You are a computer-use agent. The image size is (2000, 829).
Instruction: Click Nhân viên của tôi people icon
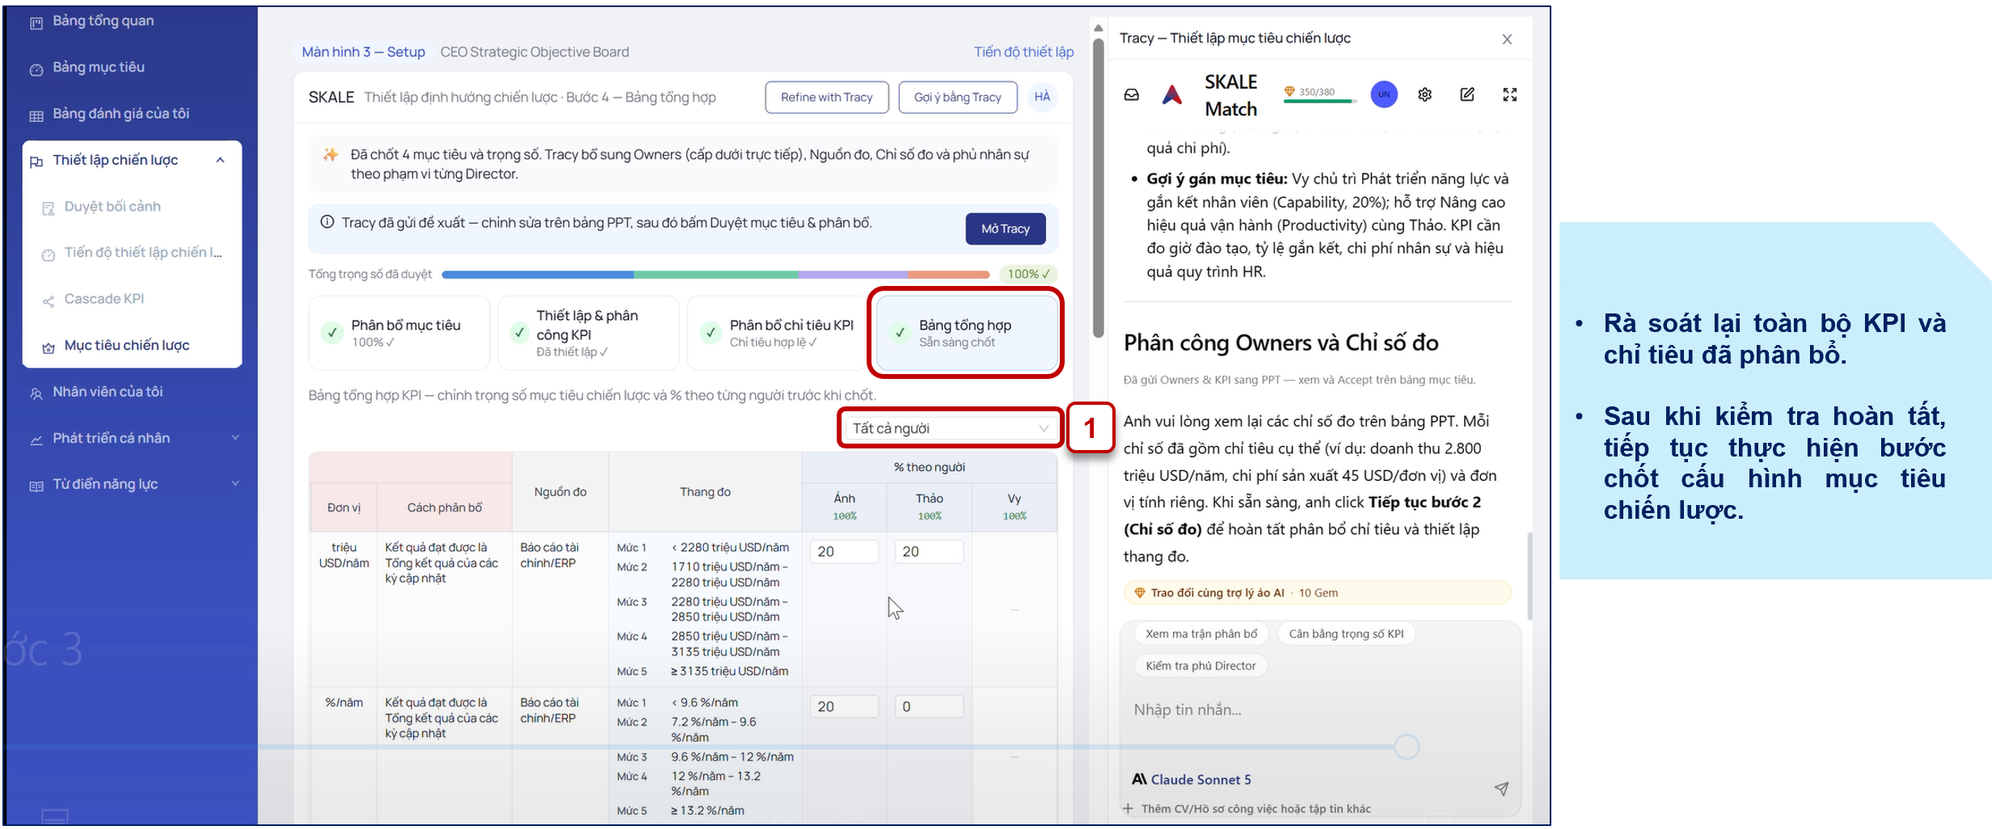click(x=36, y=394)
